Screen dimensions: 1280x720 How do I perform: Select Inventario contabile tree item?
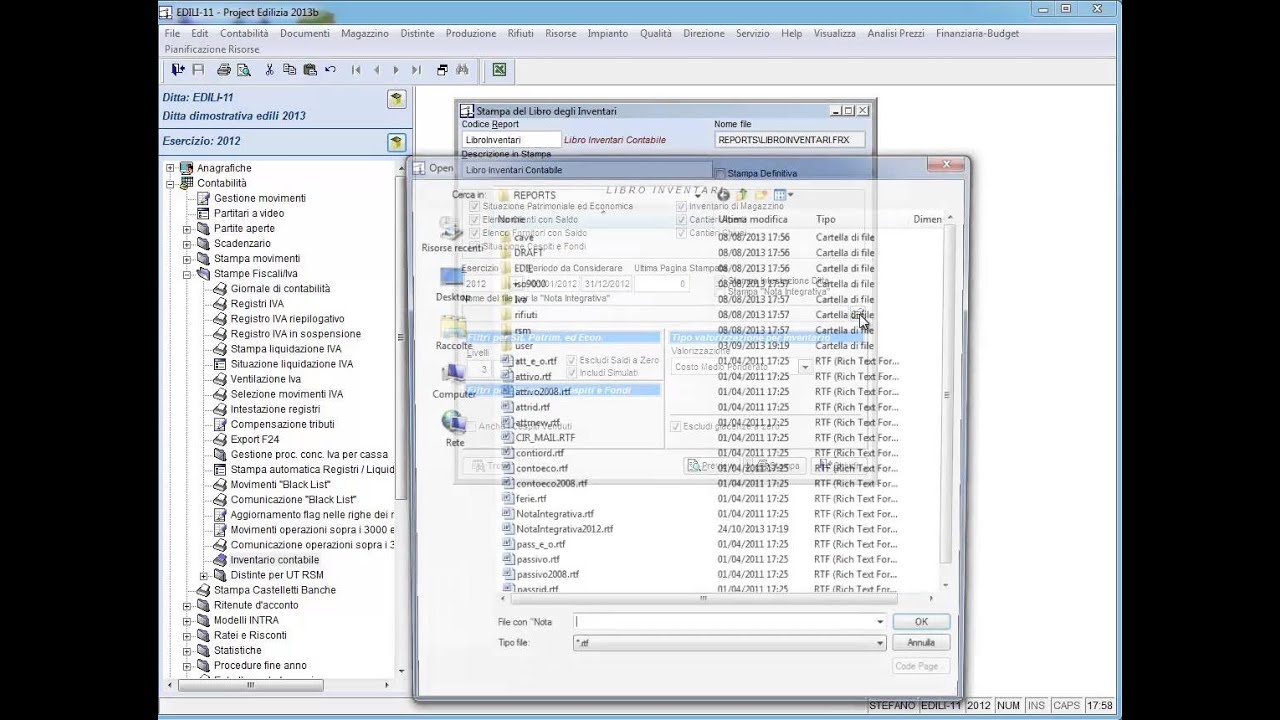pyautogui.click(x=275, y=560)
